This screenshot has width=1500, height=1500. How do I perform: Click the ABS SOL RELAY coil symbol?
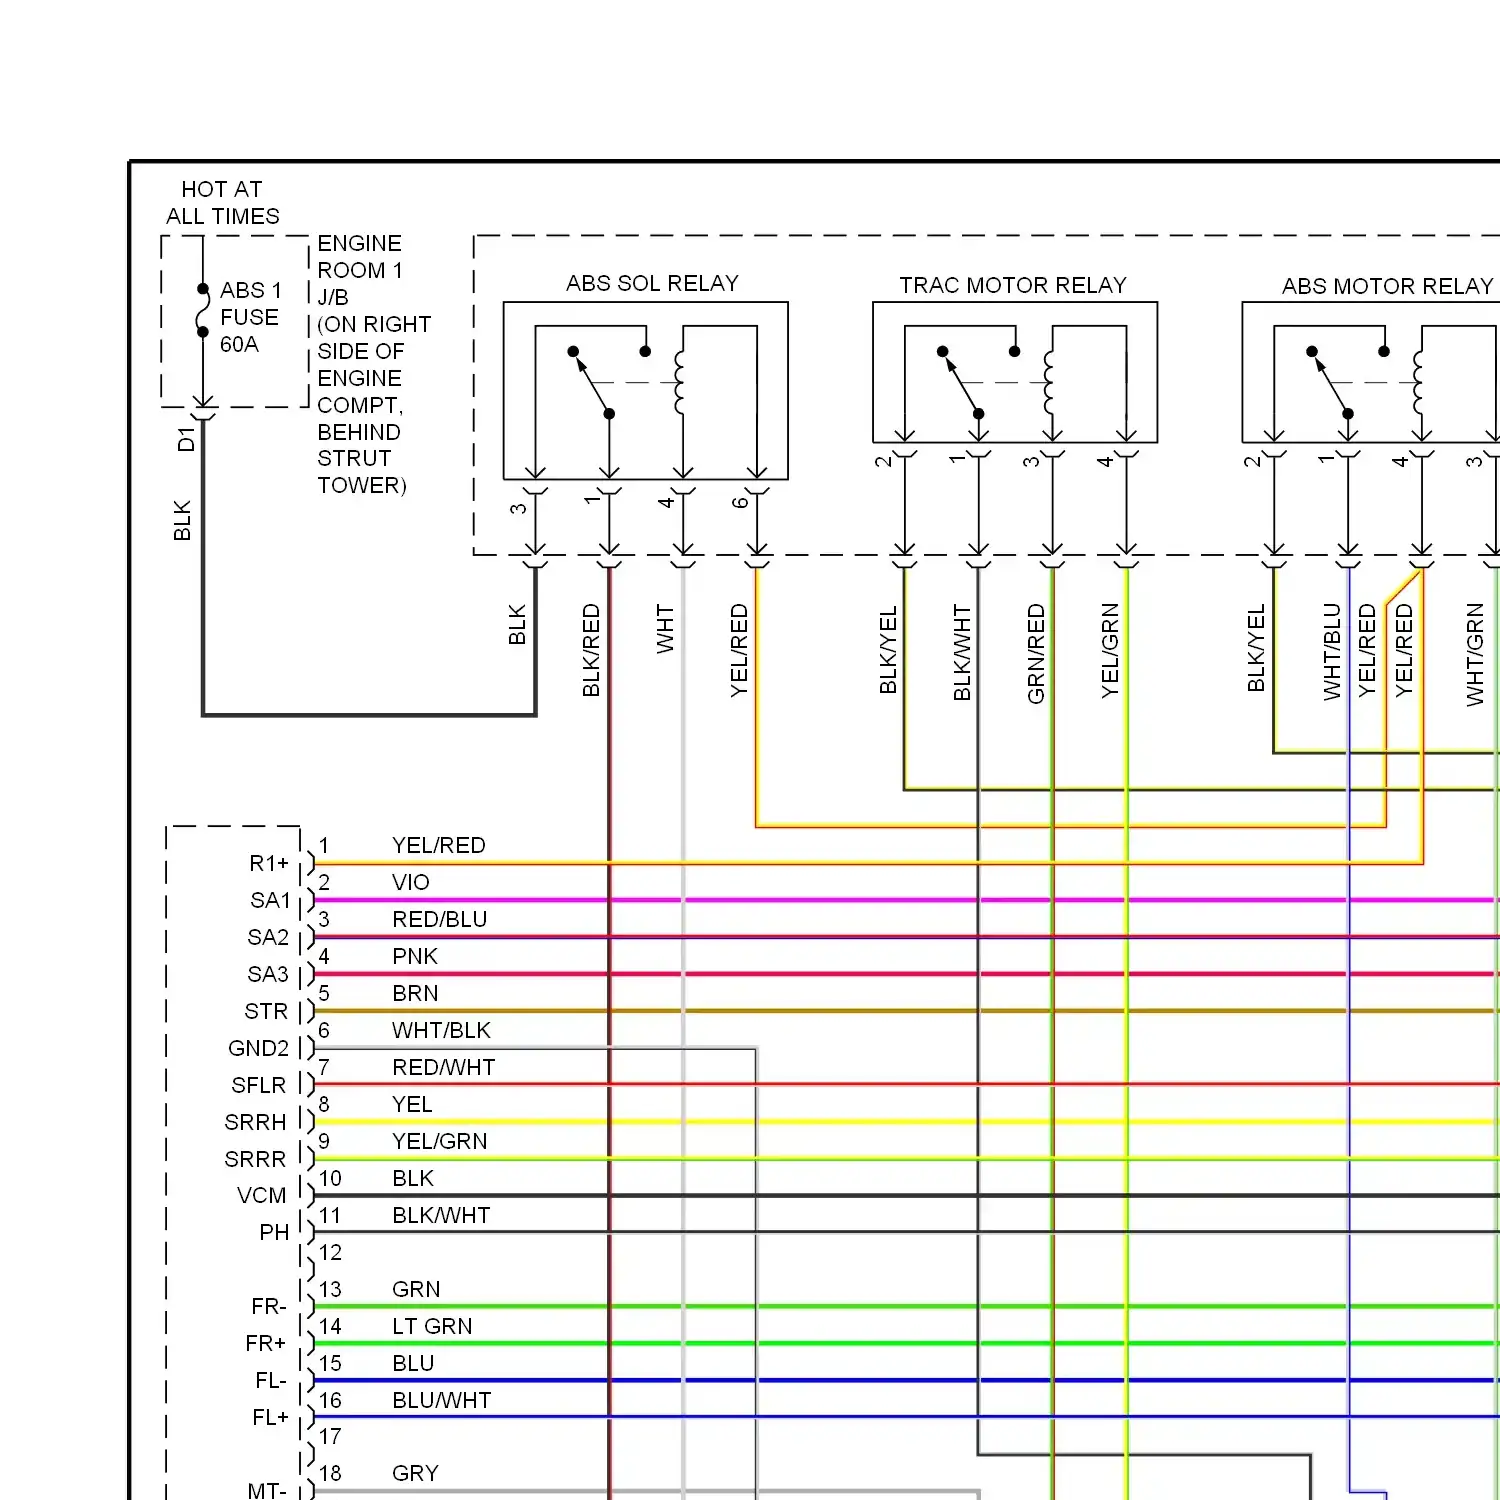tap(679, 382)
